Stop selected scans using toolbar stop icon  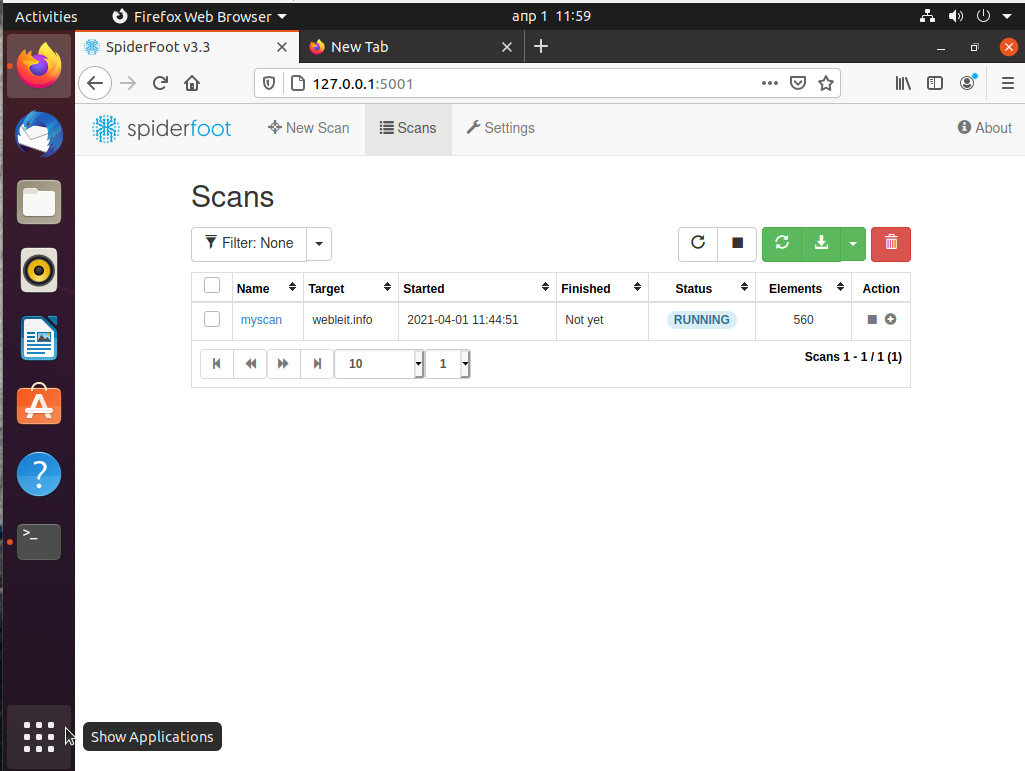coord(737,244)
